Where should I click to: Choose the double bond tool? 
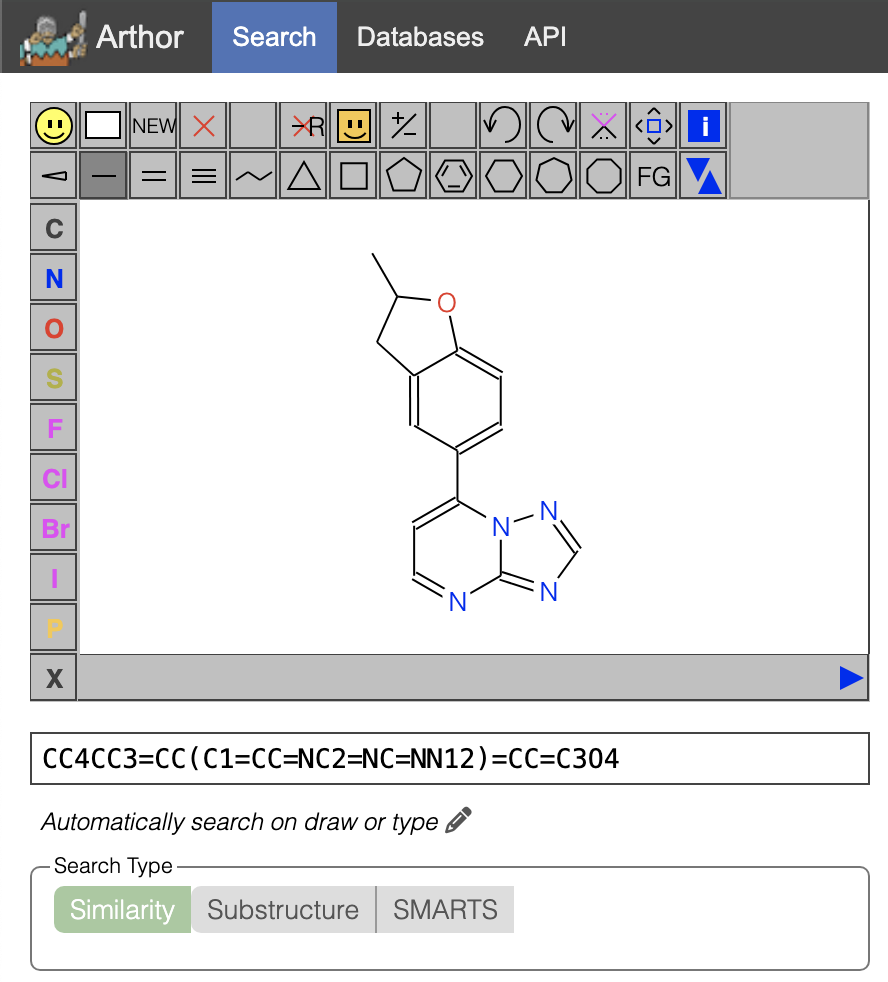coord(154,177)
